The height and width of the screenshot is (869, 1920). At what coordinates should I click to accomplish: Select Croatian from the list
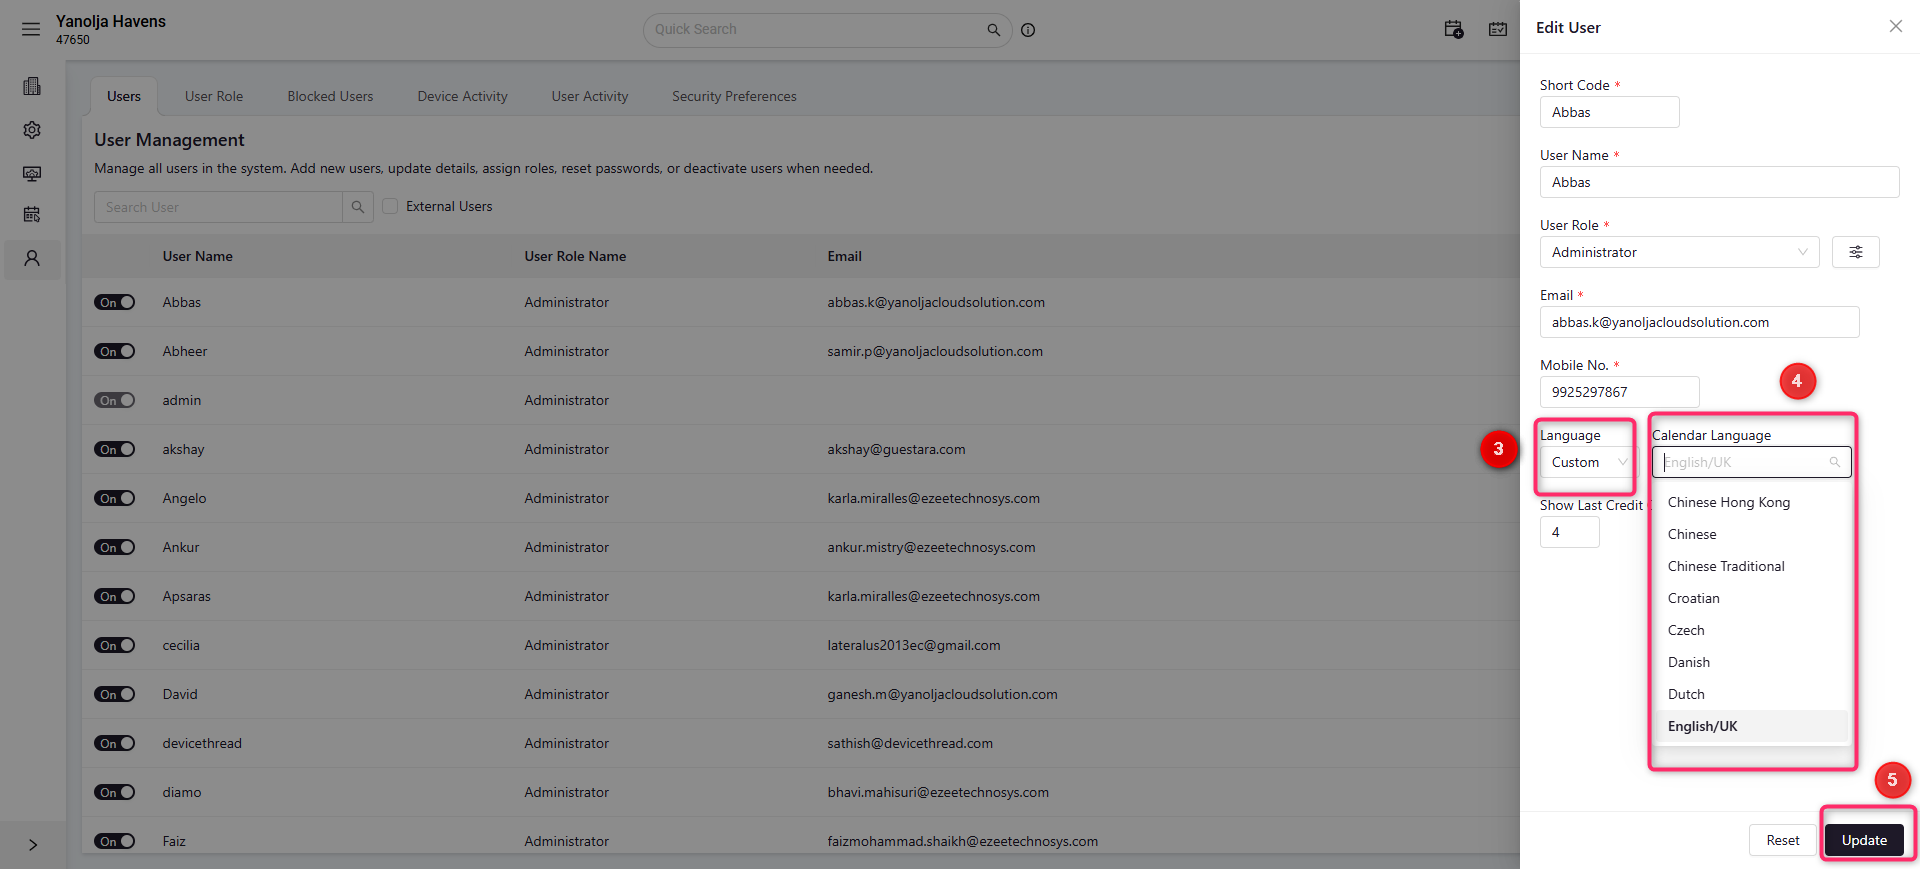coord(1750,598)
